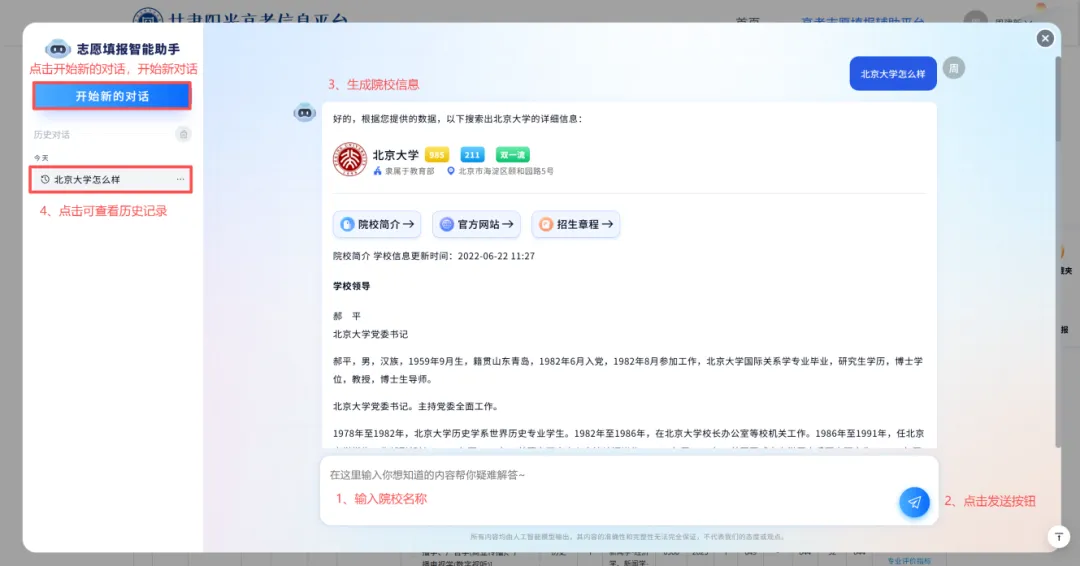This screenshot has height=566, width=1080.
Task: Click the 双一流 tag badge
Action: 512,155
